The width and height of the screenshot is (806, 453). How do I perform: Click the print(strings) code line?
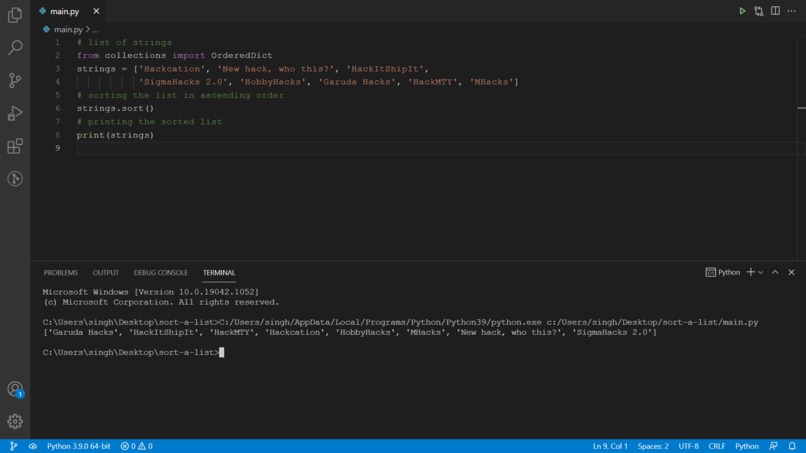(115, 135)
